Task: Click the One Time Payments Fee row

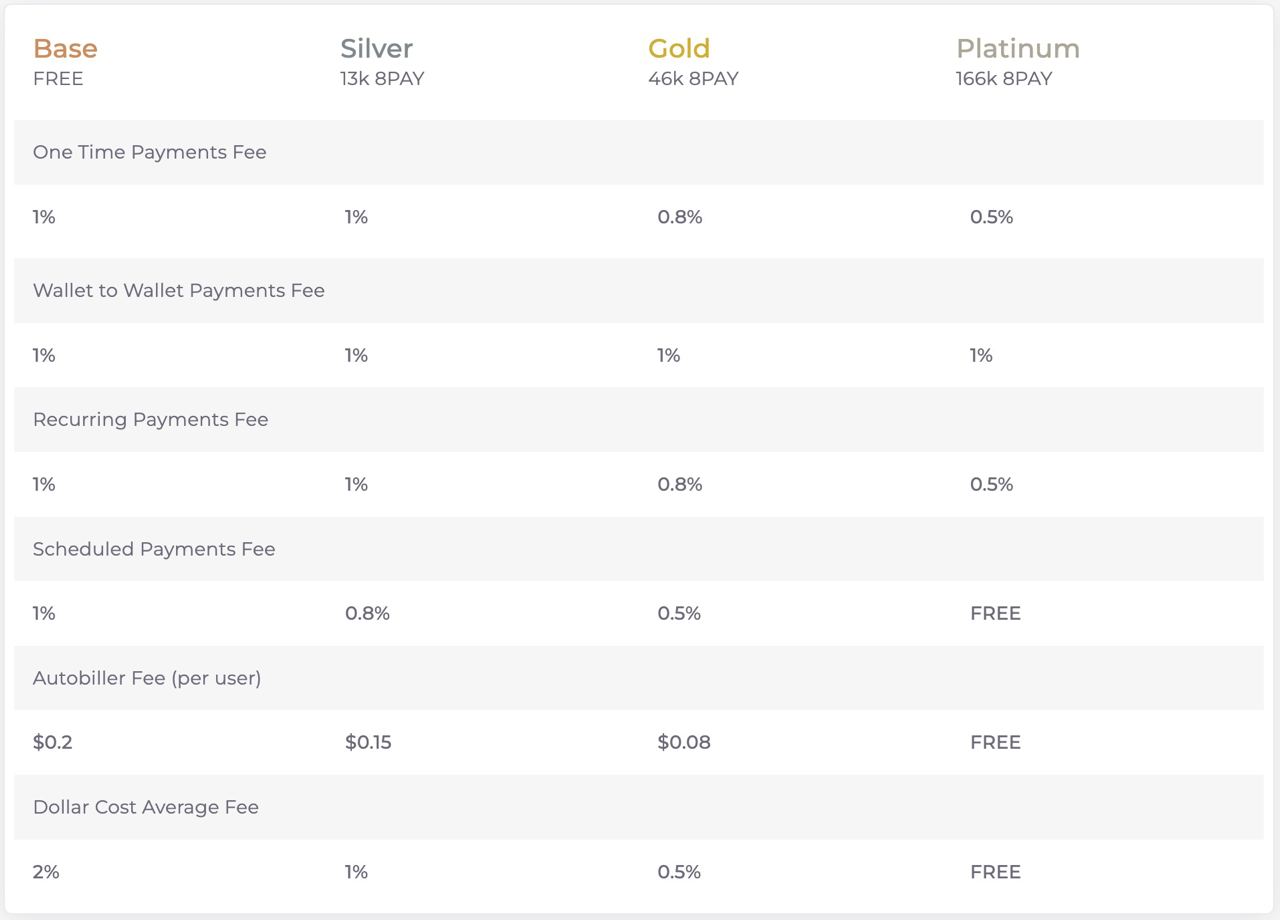Action: pyautogui.click(x=149, y=152)
